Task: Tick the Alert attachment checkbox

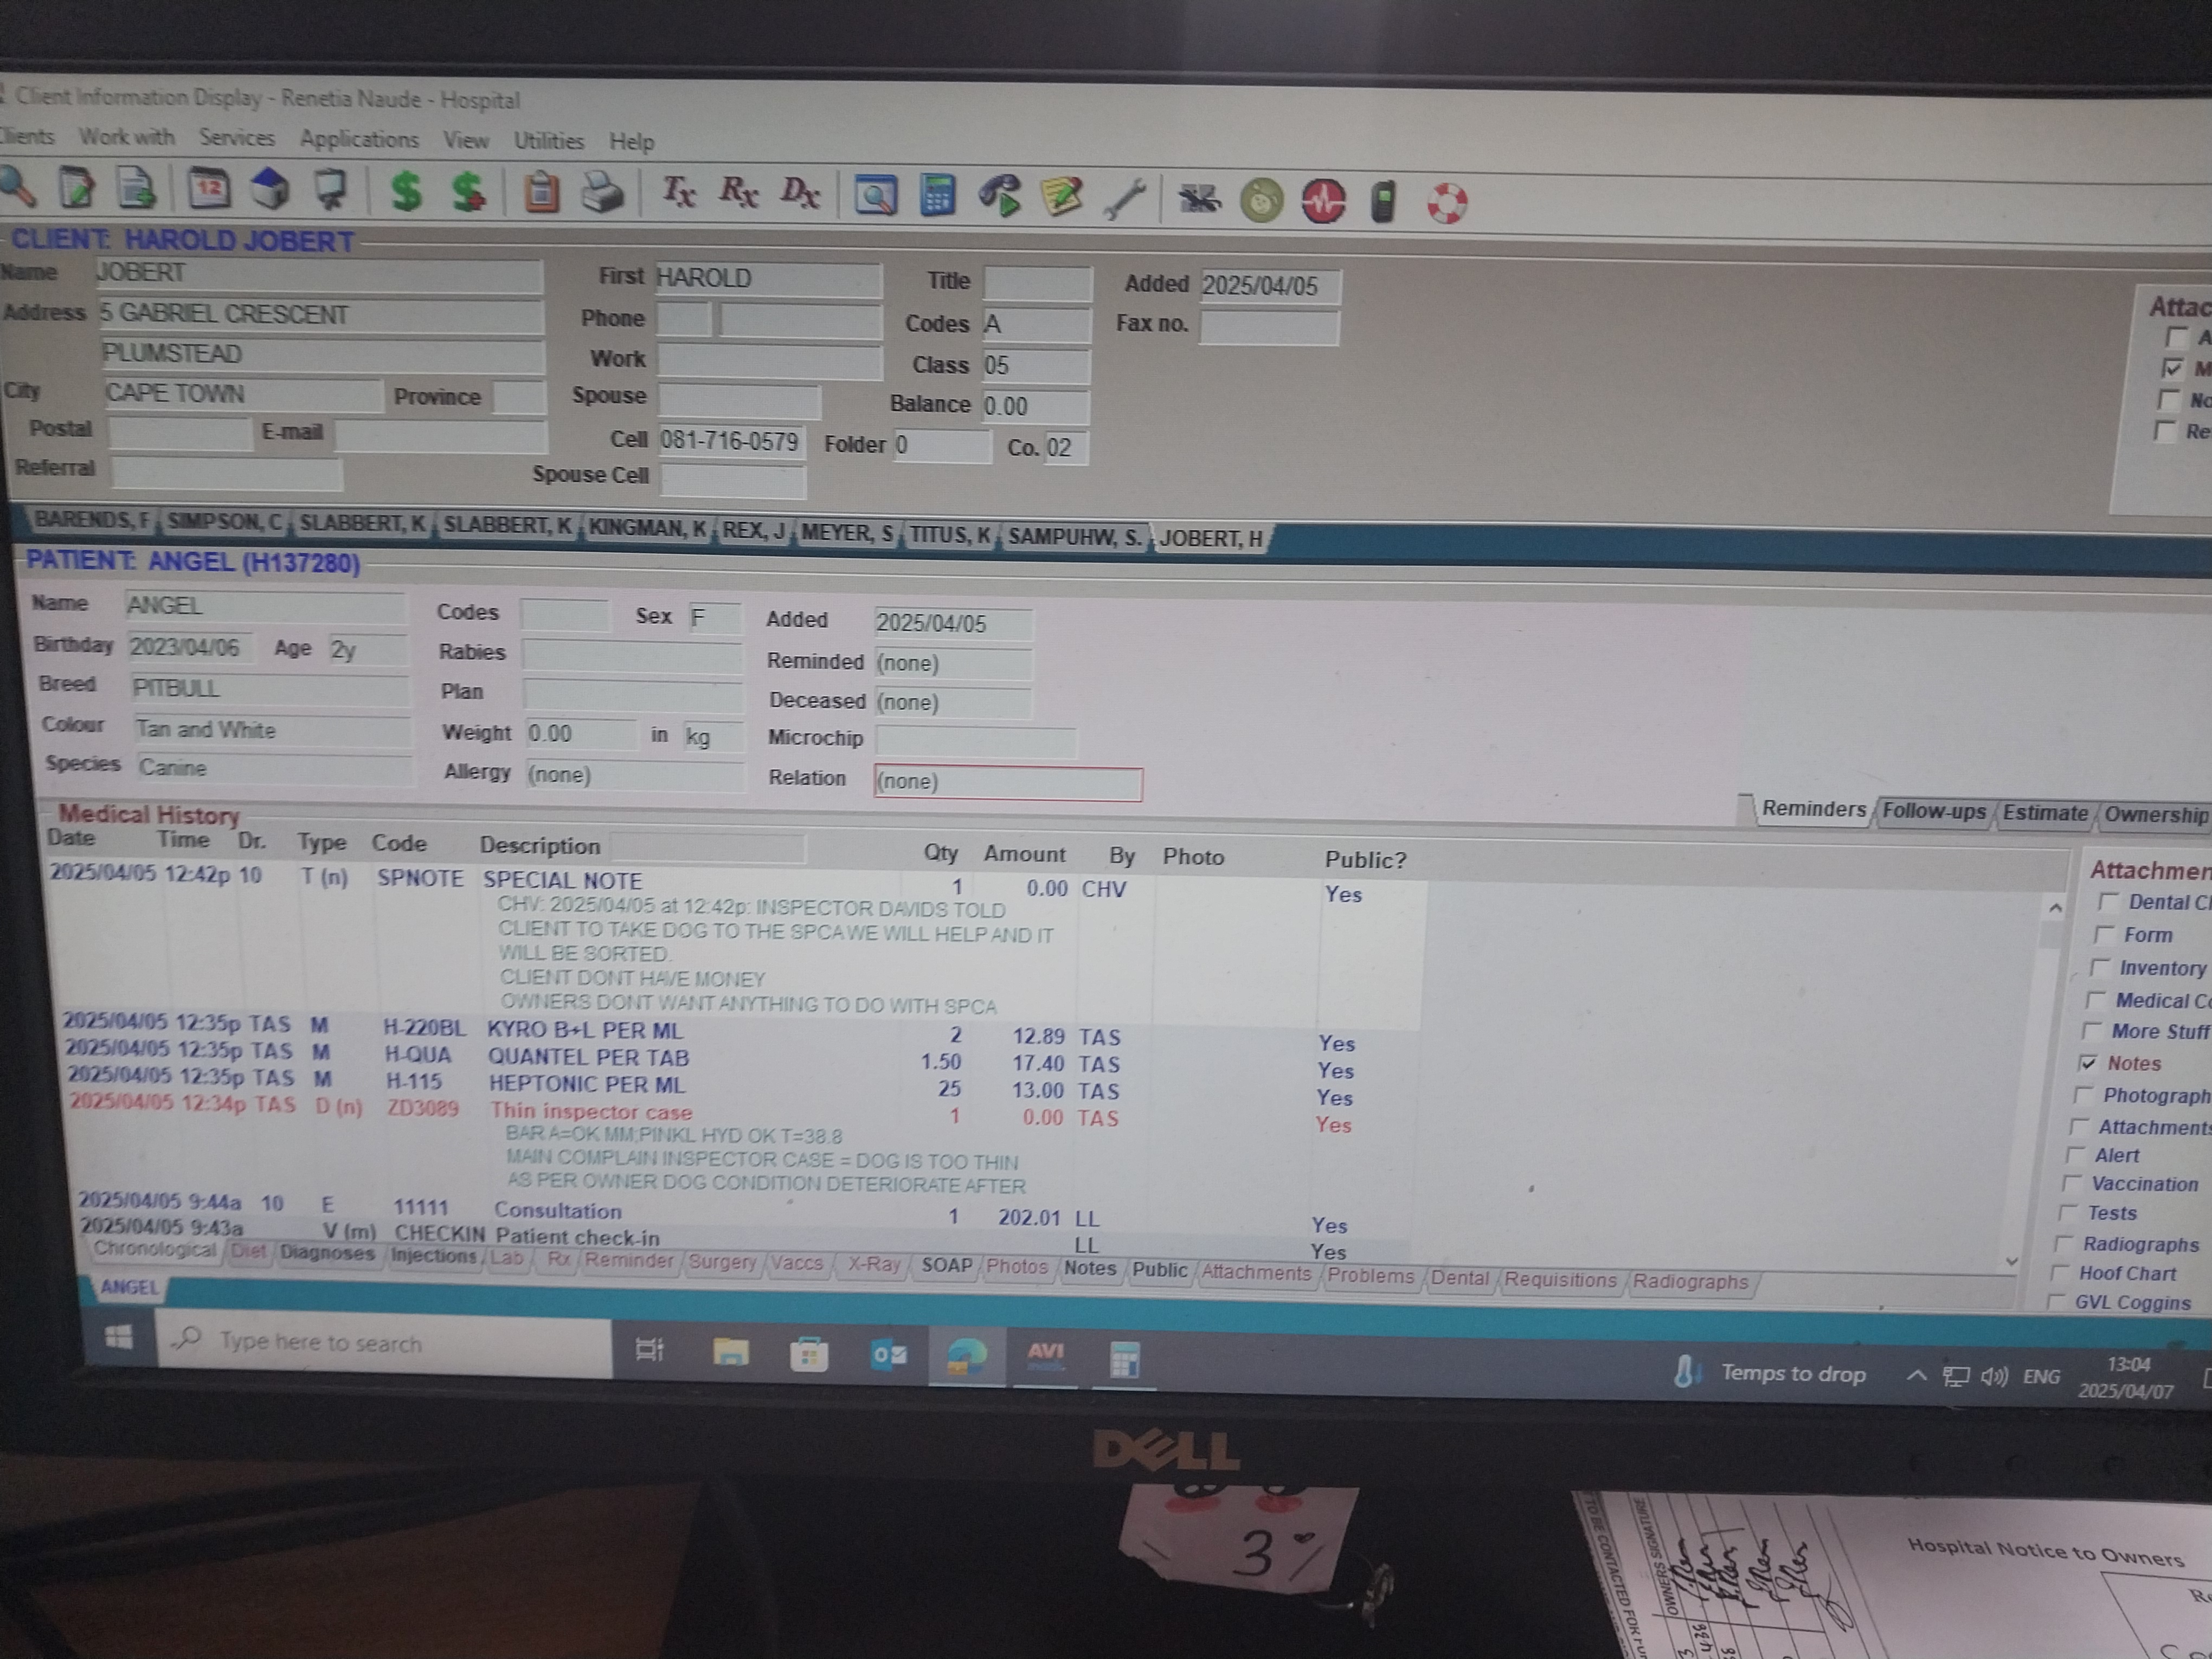Action: click(x=2076, y=1155)
